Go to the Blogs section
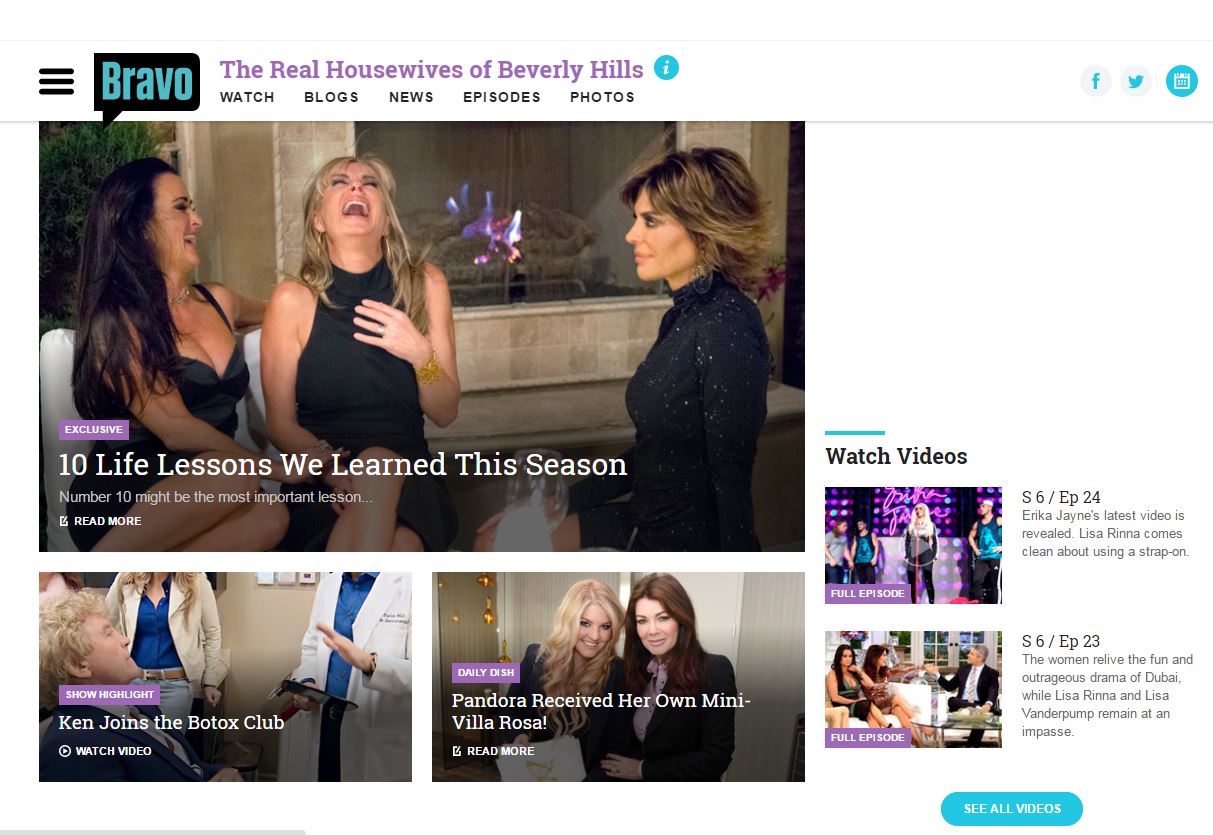This screenshot has height=835, width=1213. [x=331, y=97]
